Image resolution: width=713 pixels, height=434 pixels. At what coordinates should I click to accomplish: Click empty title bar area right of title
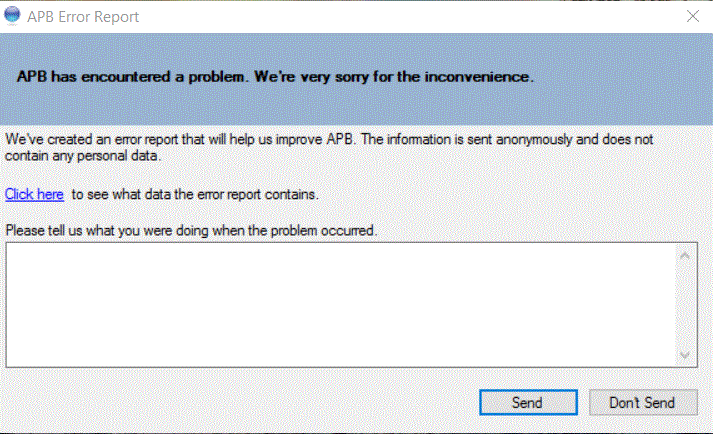[400, 17]
